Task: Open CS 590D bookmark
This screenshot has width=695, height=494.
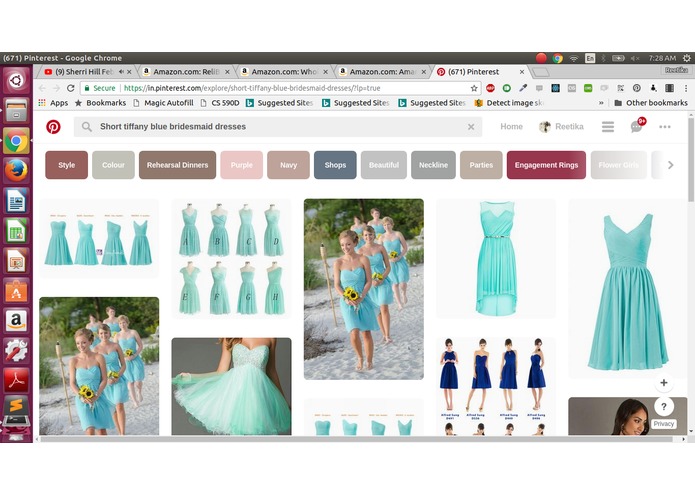Action: [x=220, y=103]
